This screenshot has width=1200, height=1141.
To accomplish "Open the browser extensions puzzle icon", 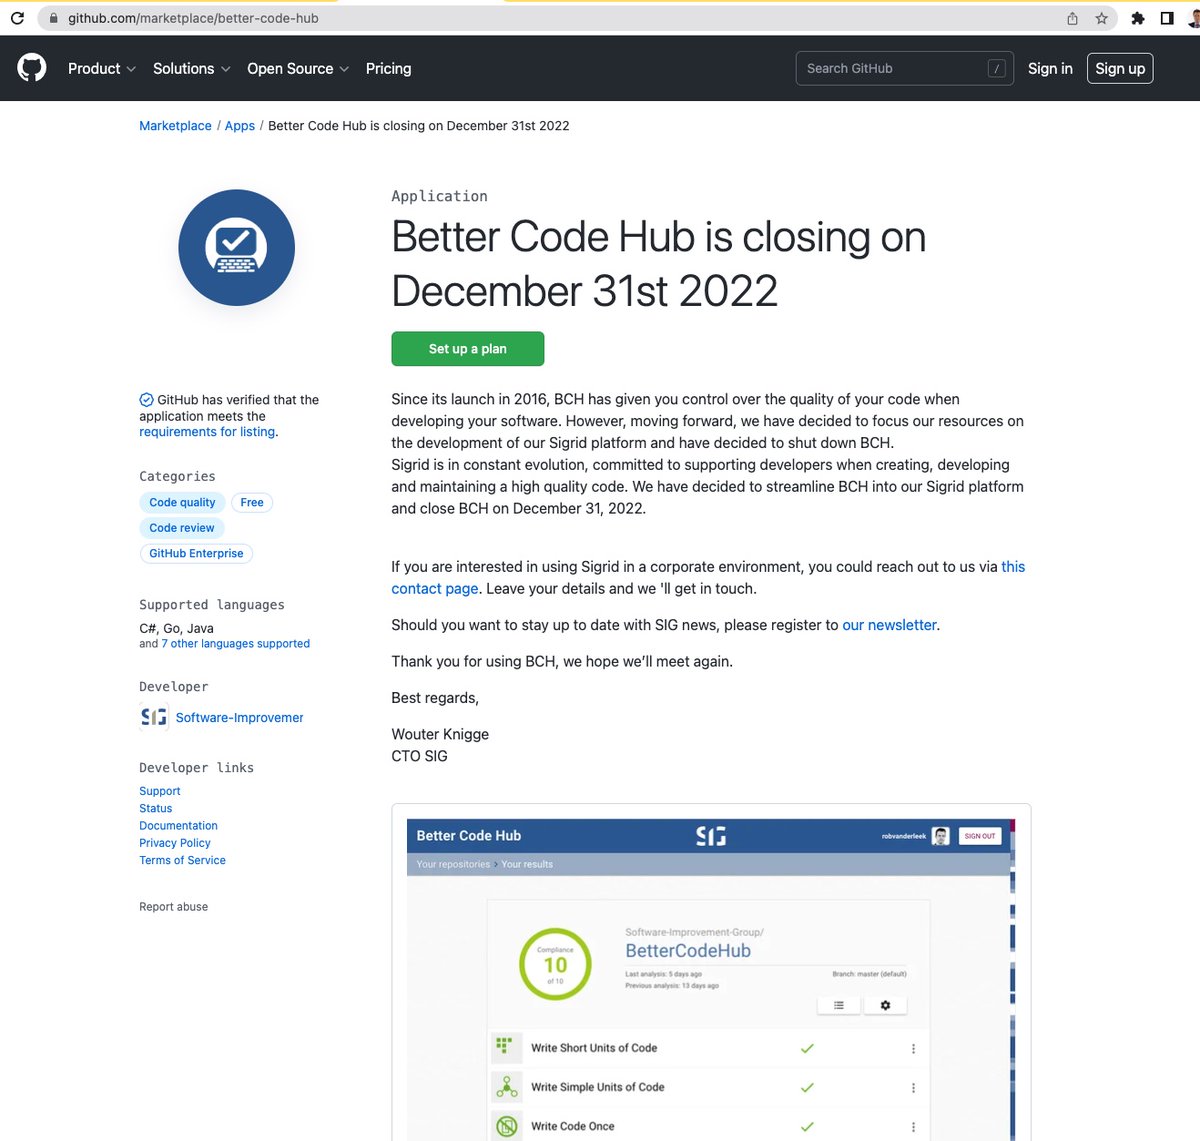I will click(x=1138, y=18).
